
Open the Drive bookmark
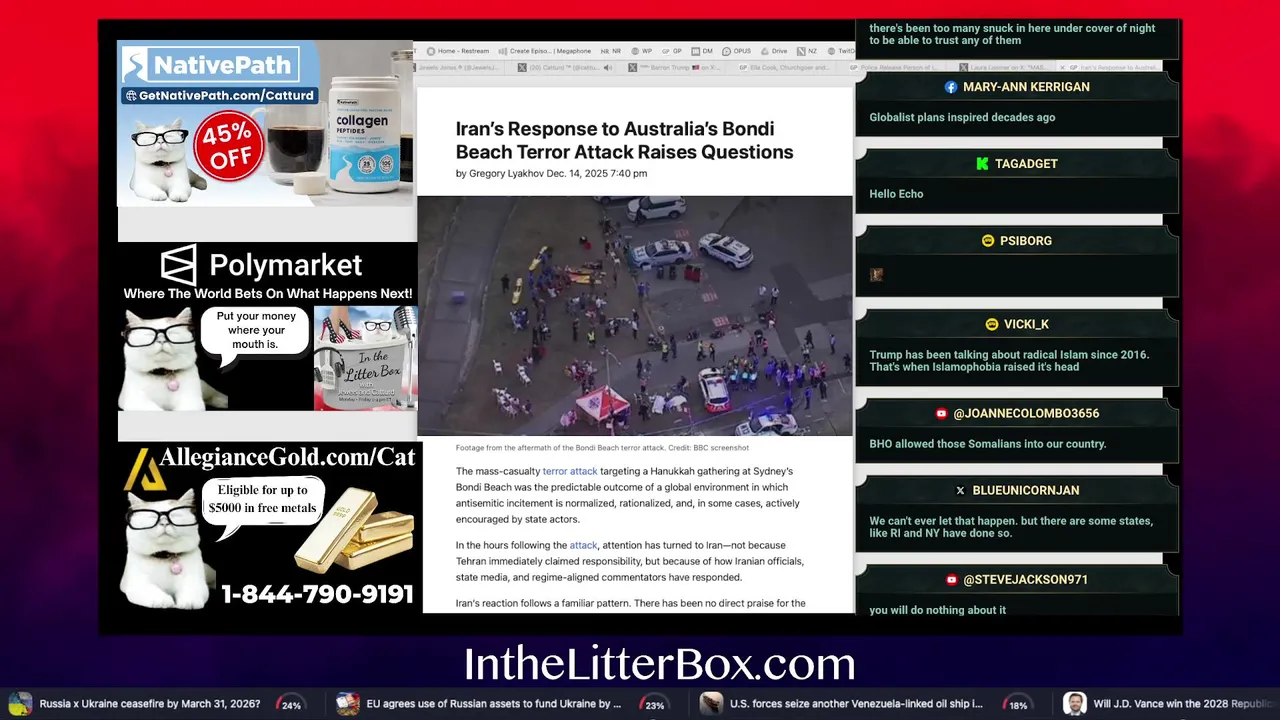pyautogui.click(x=773, y=51)
